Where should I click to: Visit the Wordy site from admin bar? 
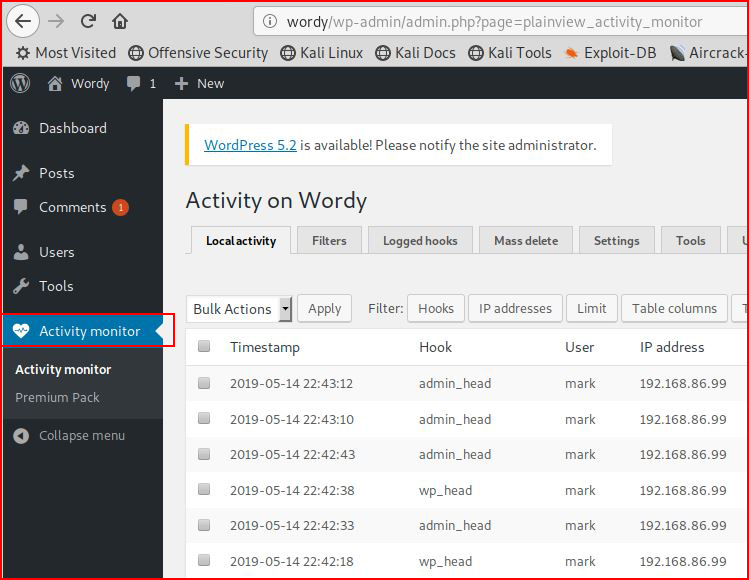[79, 84]
